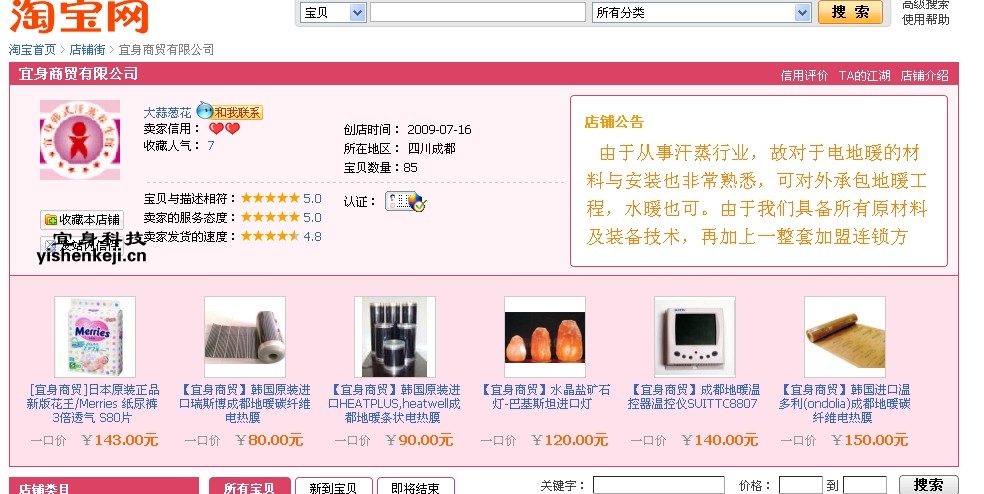Click the 店铺街 breadcrumb link

click(87, 50)
